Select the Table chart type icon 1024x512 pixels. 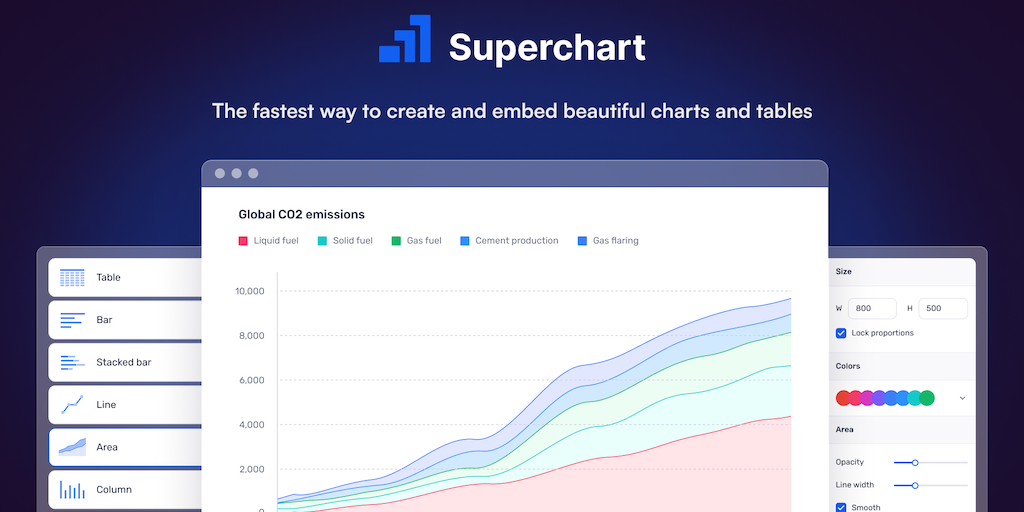[72, 277]
